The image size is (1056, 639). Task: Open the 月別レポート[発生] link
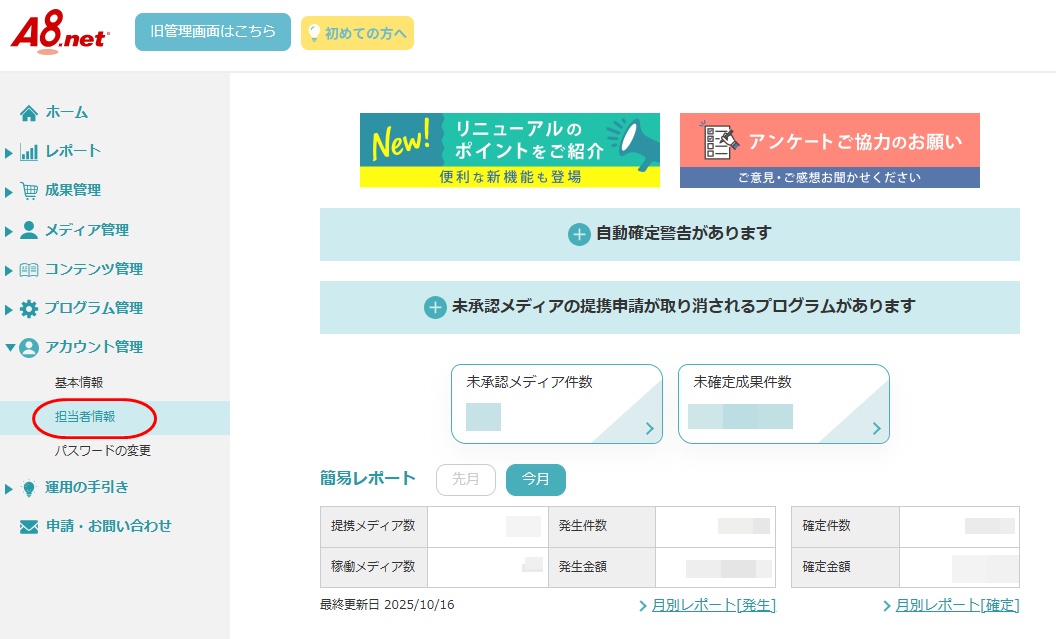click(x=713, y=605)
